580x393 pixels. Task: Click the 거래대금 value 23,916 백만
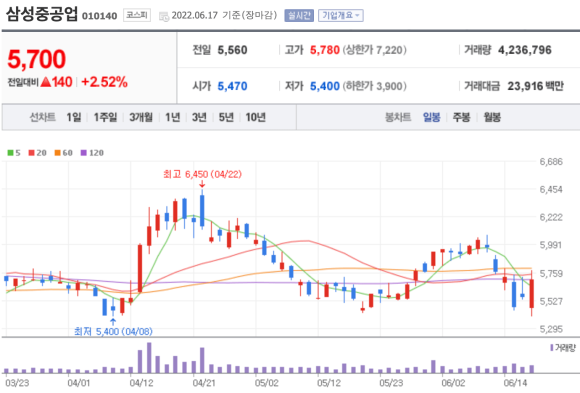point(536,86)
